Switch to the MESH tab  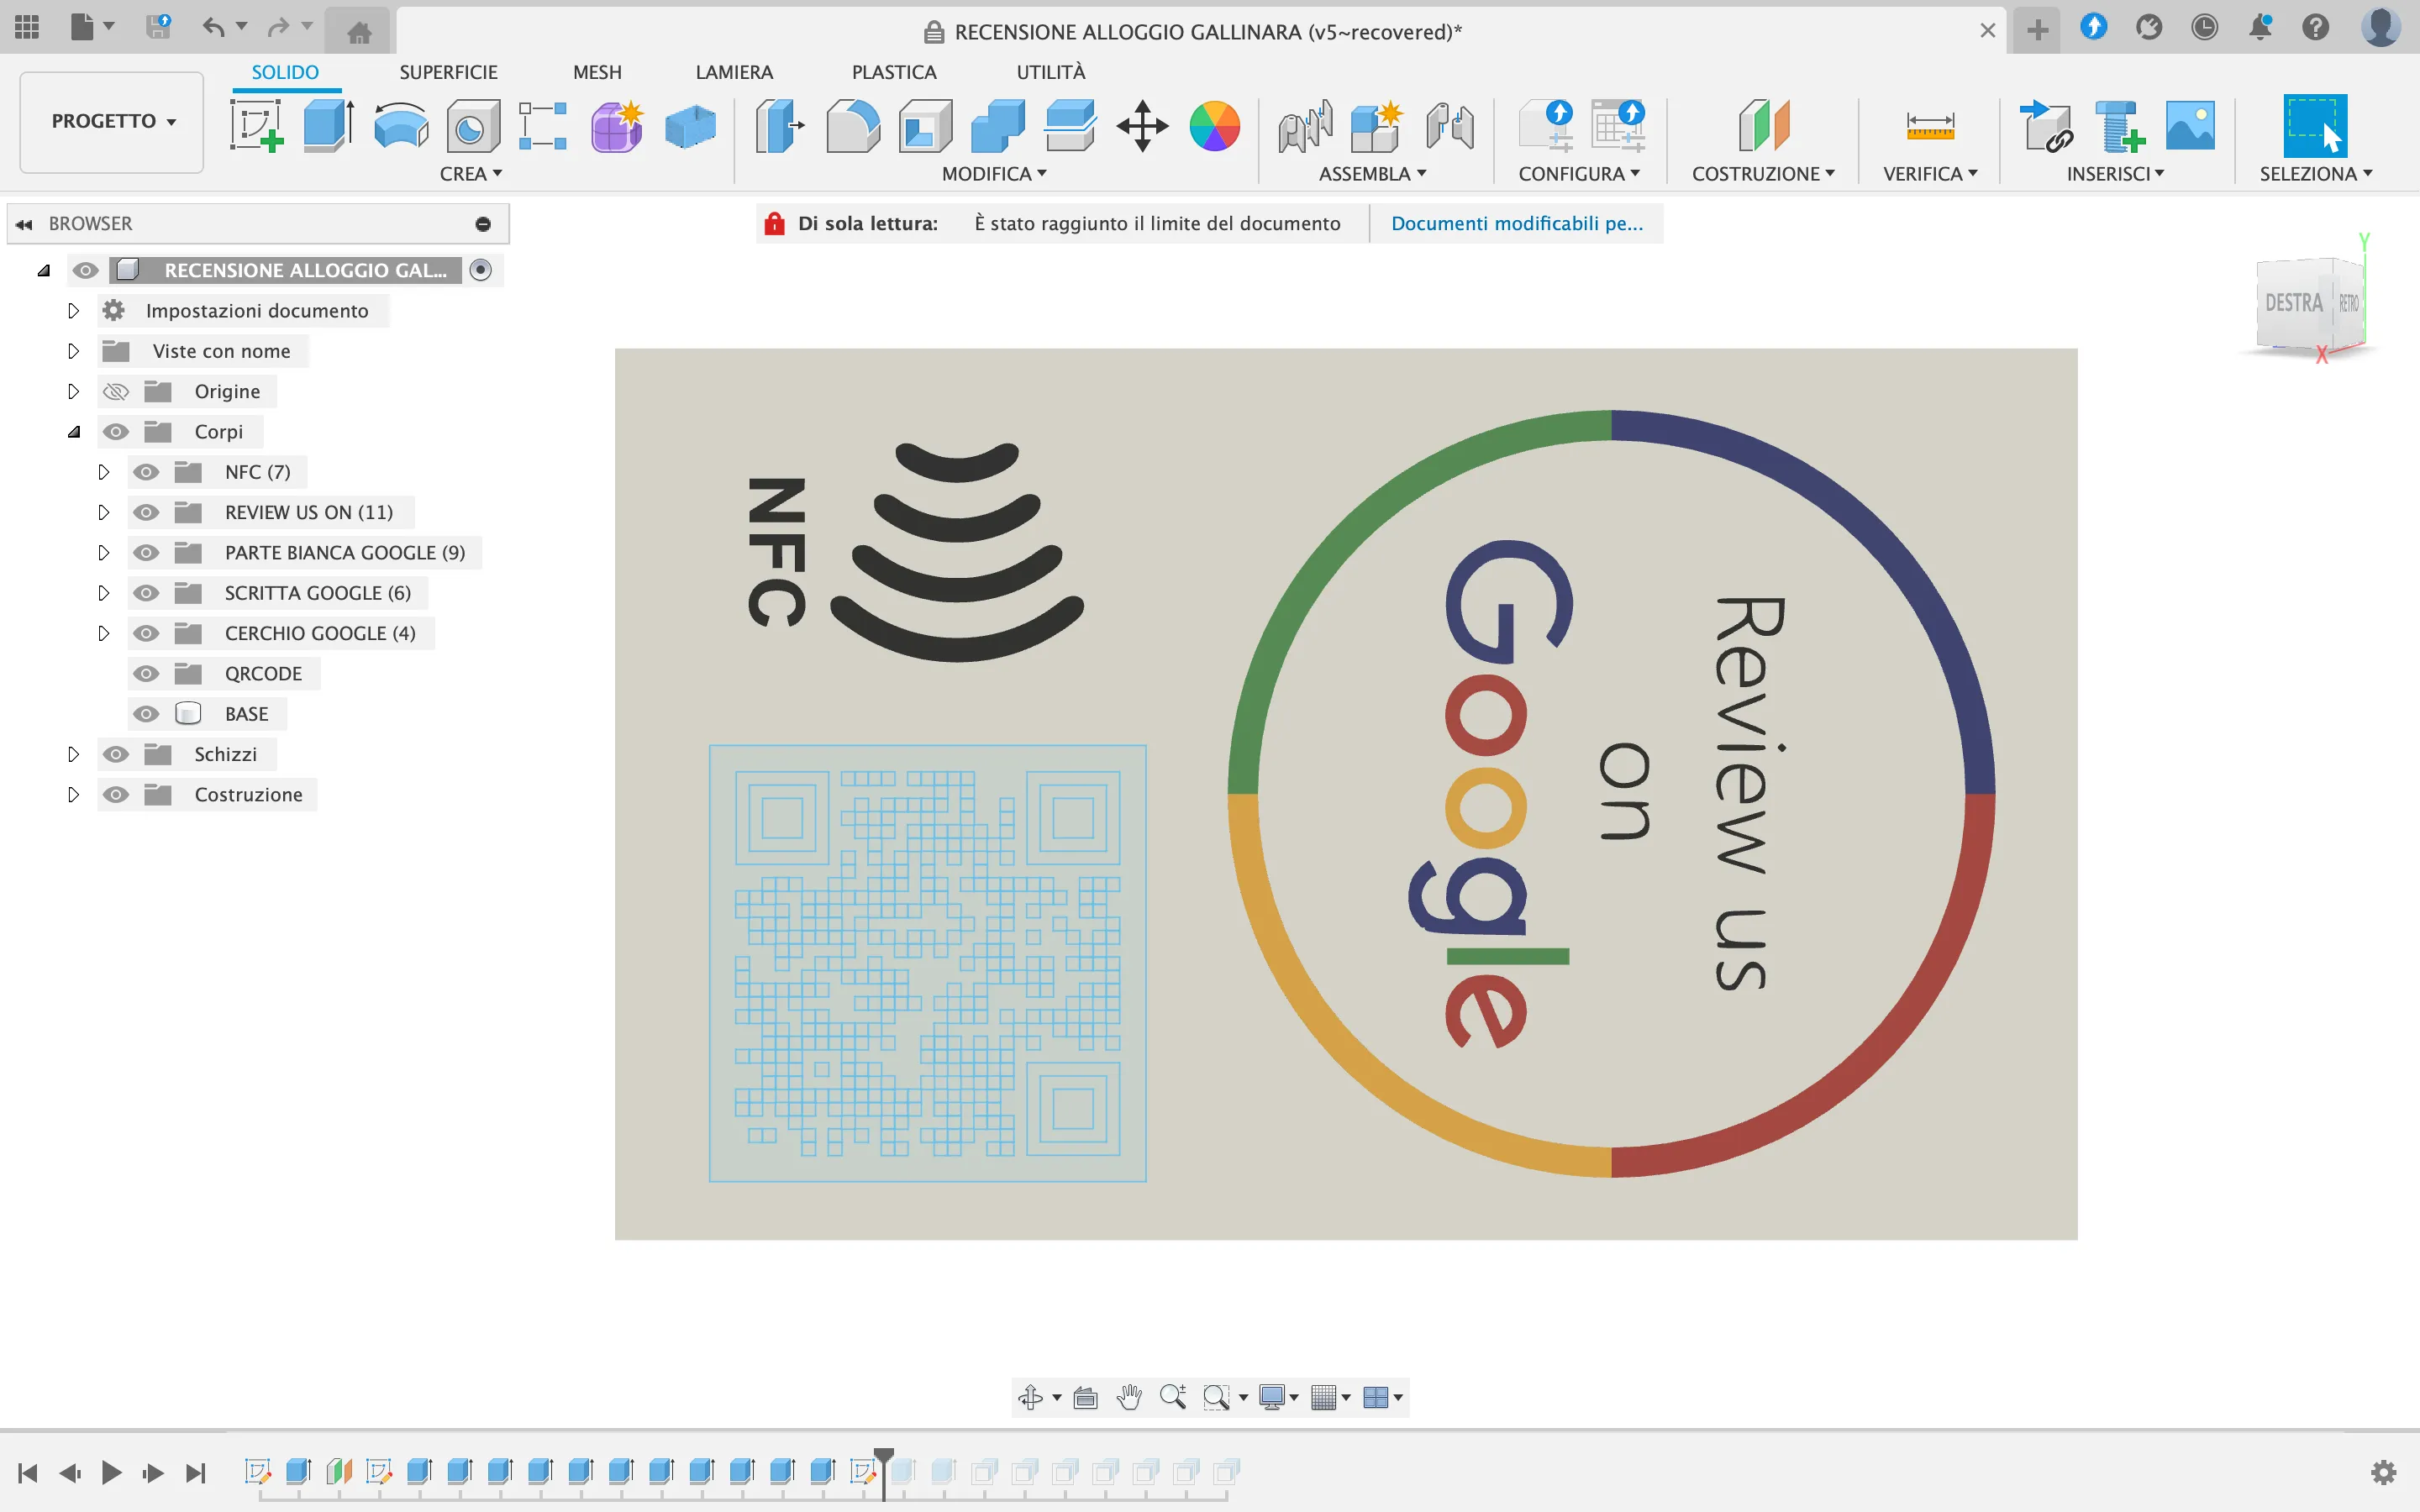[x=596, y=71]
